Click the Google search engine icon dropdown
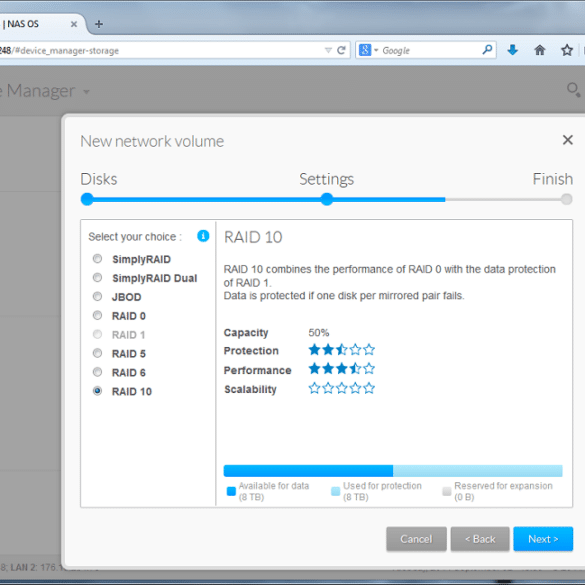 pyautogui.click(x=368, y=50)
